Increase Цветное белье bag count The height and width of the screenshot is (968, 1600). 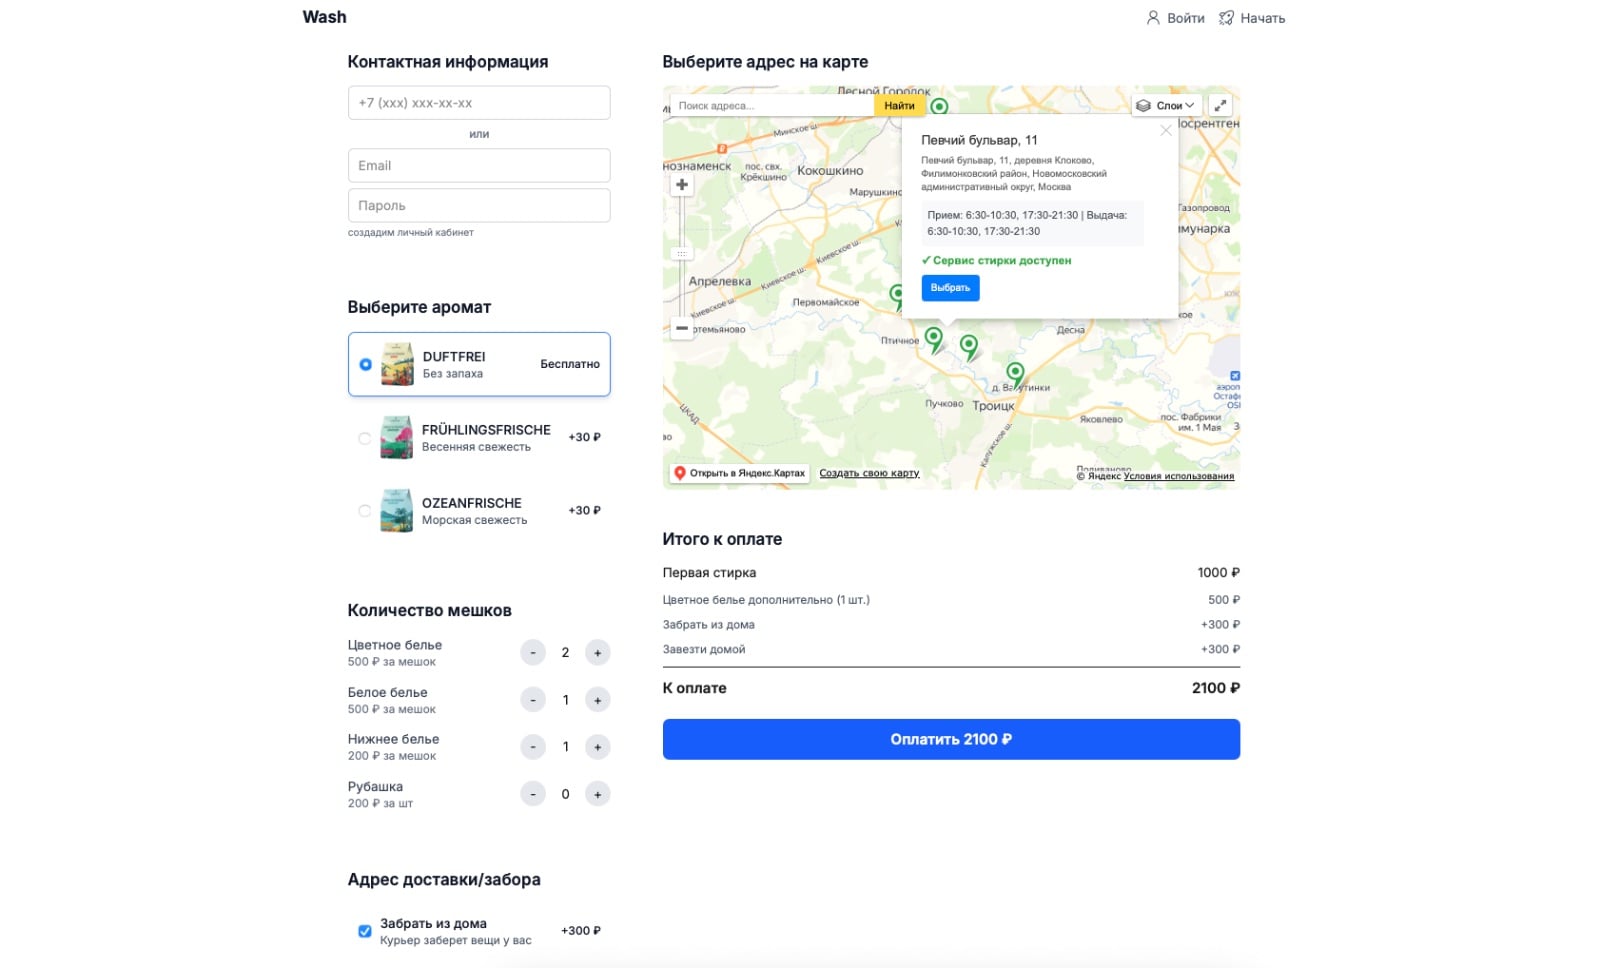tap(597, 653)
